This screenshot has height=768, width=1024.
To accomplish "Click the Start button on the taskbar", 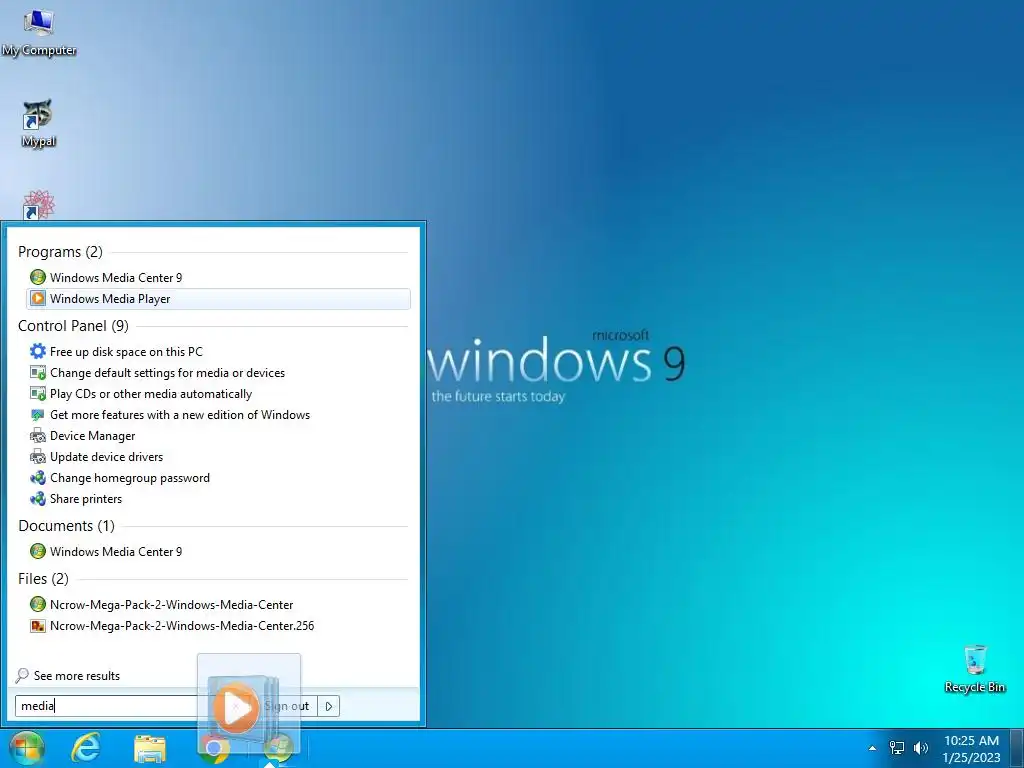I will pyautogui.click(x=27, y=748).
